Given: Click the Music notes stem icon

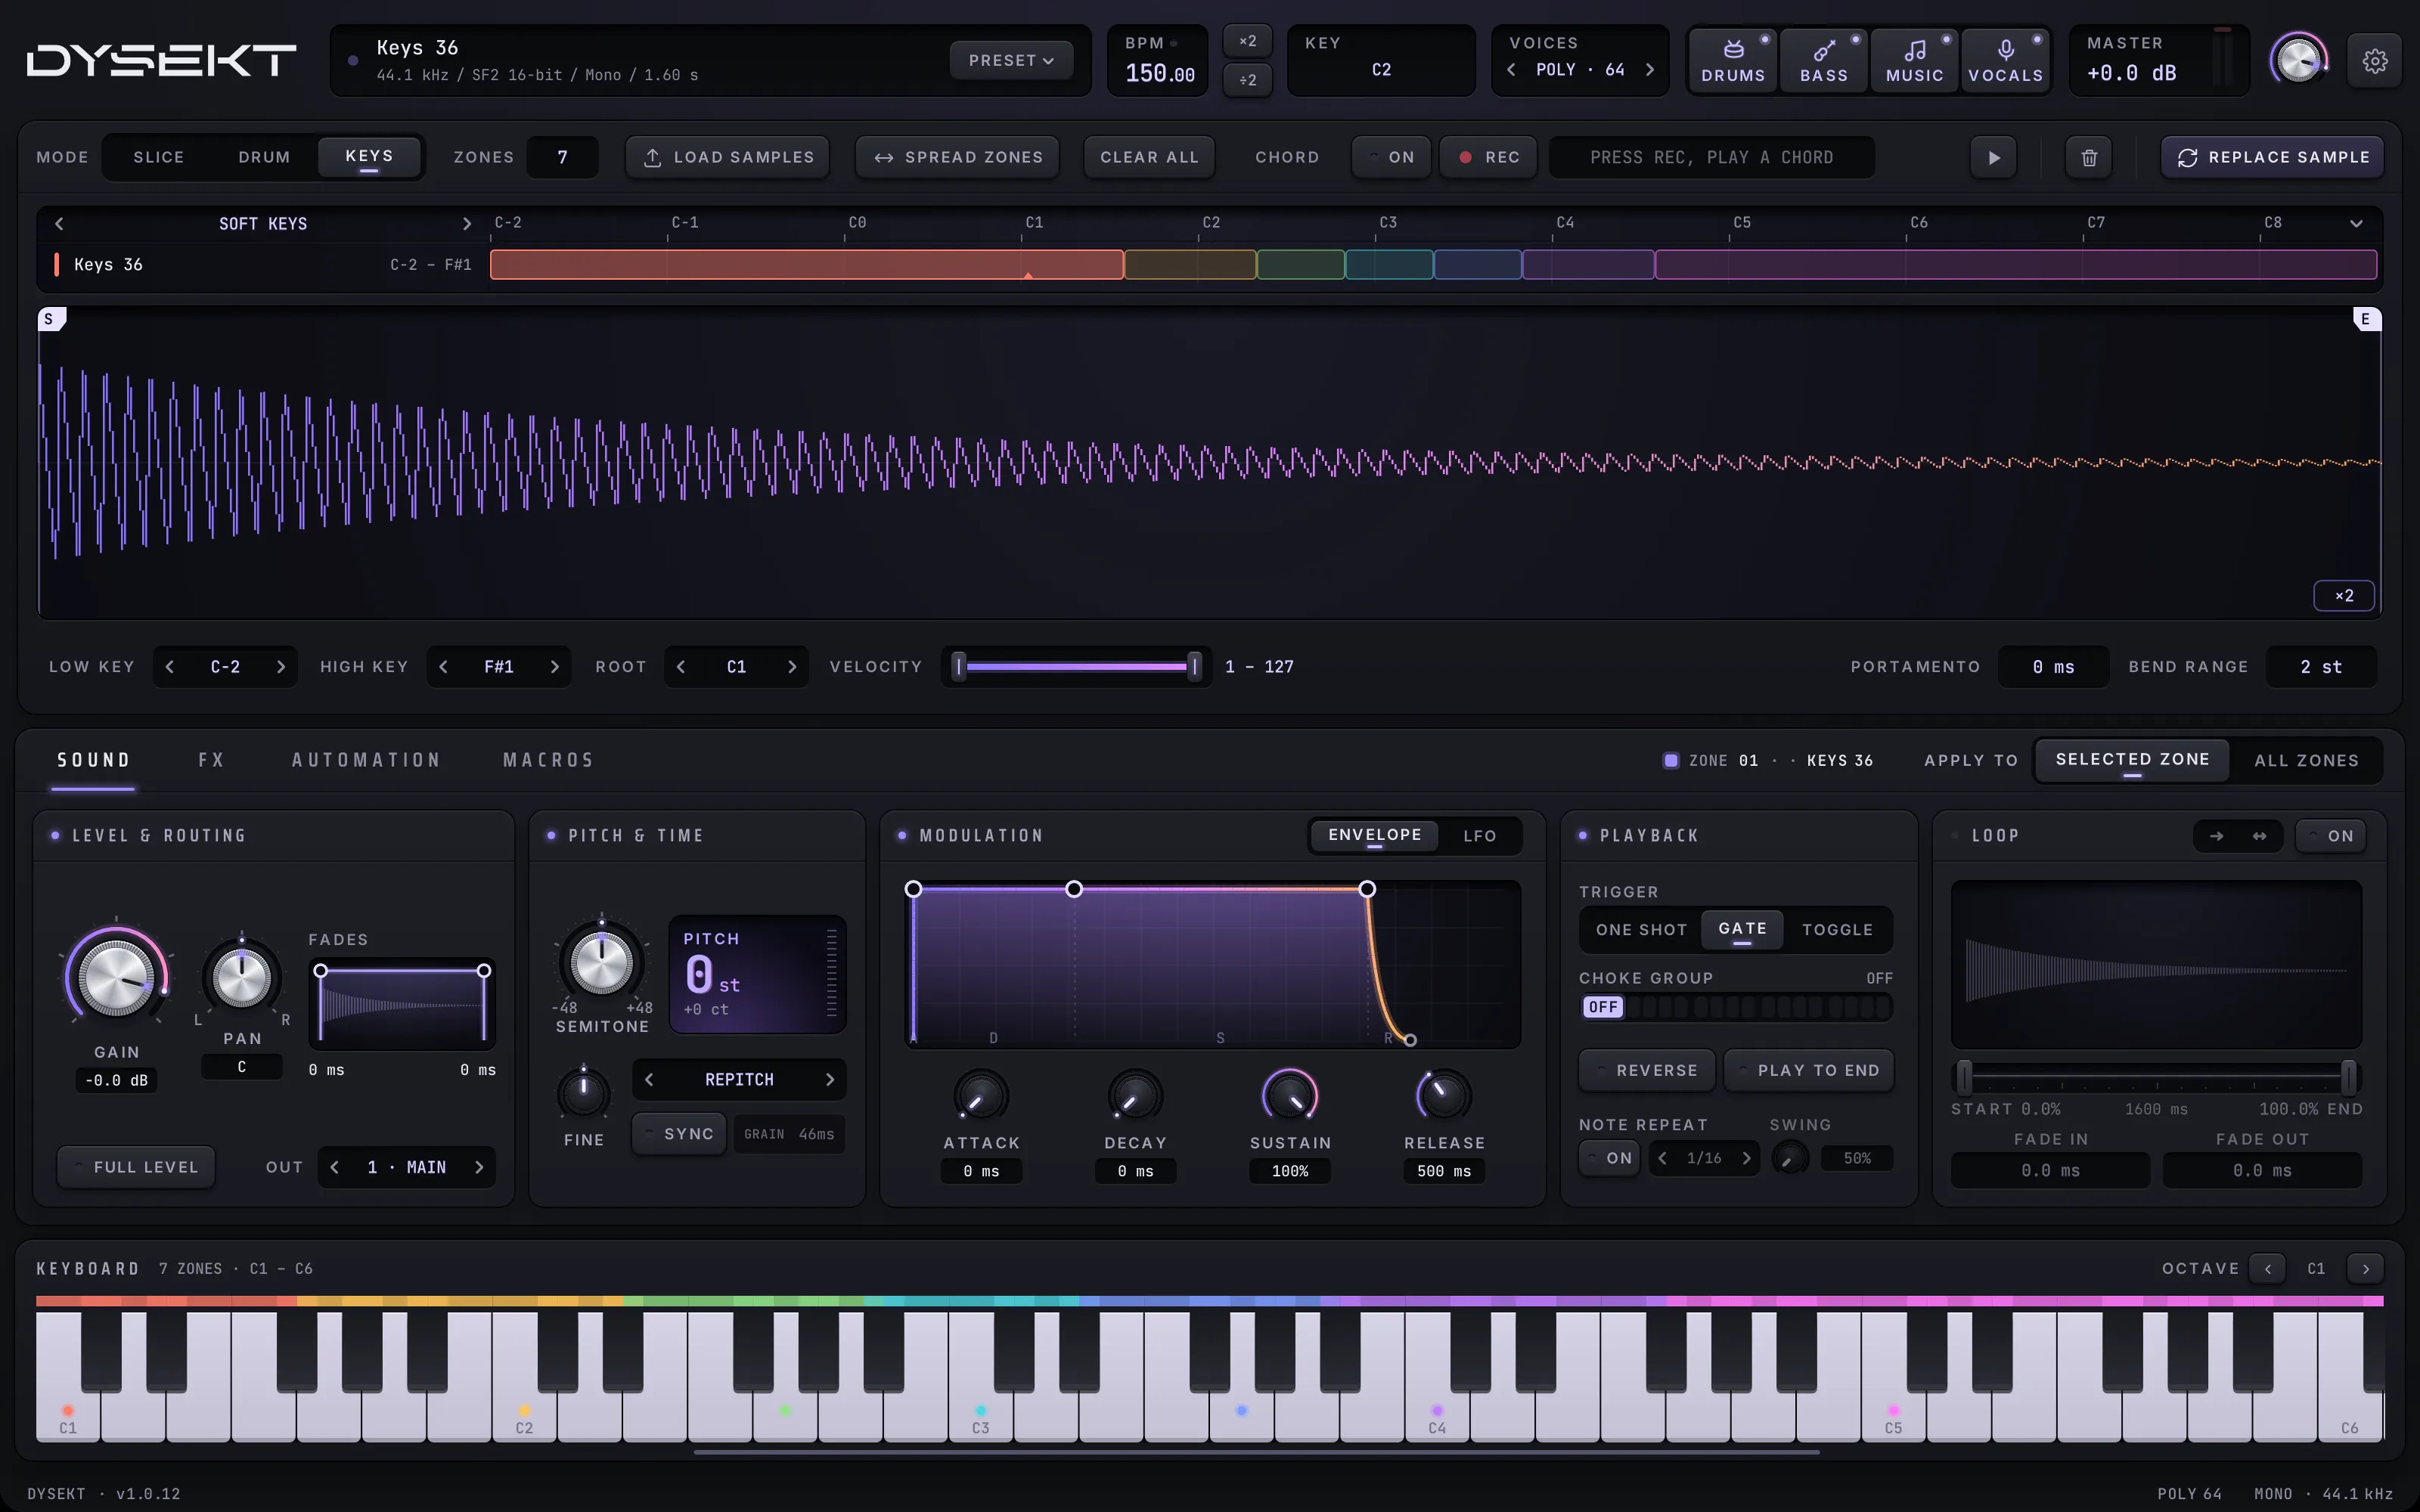Looking at the screenshot, I should [1914, 49].
